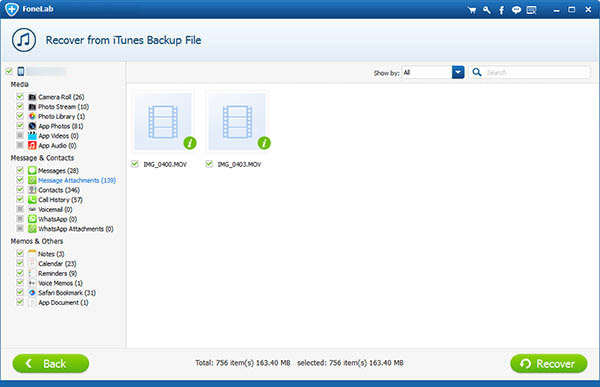Uncheck the Camera Roll checkbox
Image resolution: width=600 pixels, height=387 pixels.
pos(20,96)
